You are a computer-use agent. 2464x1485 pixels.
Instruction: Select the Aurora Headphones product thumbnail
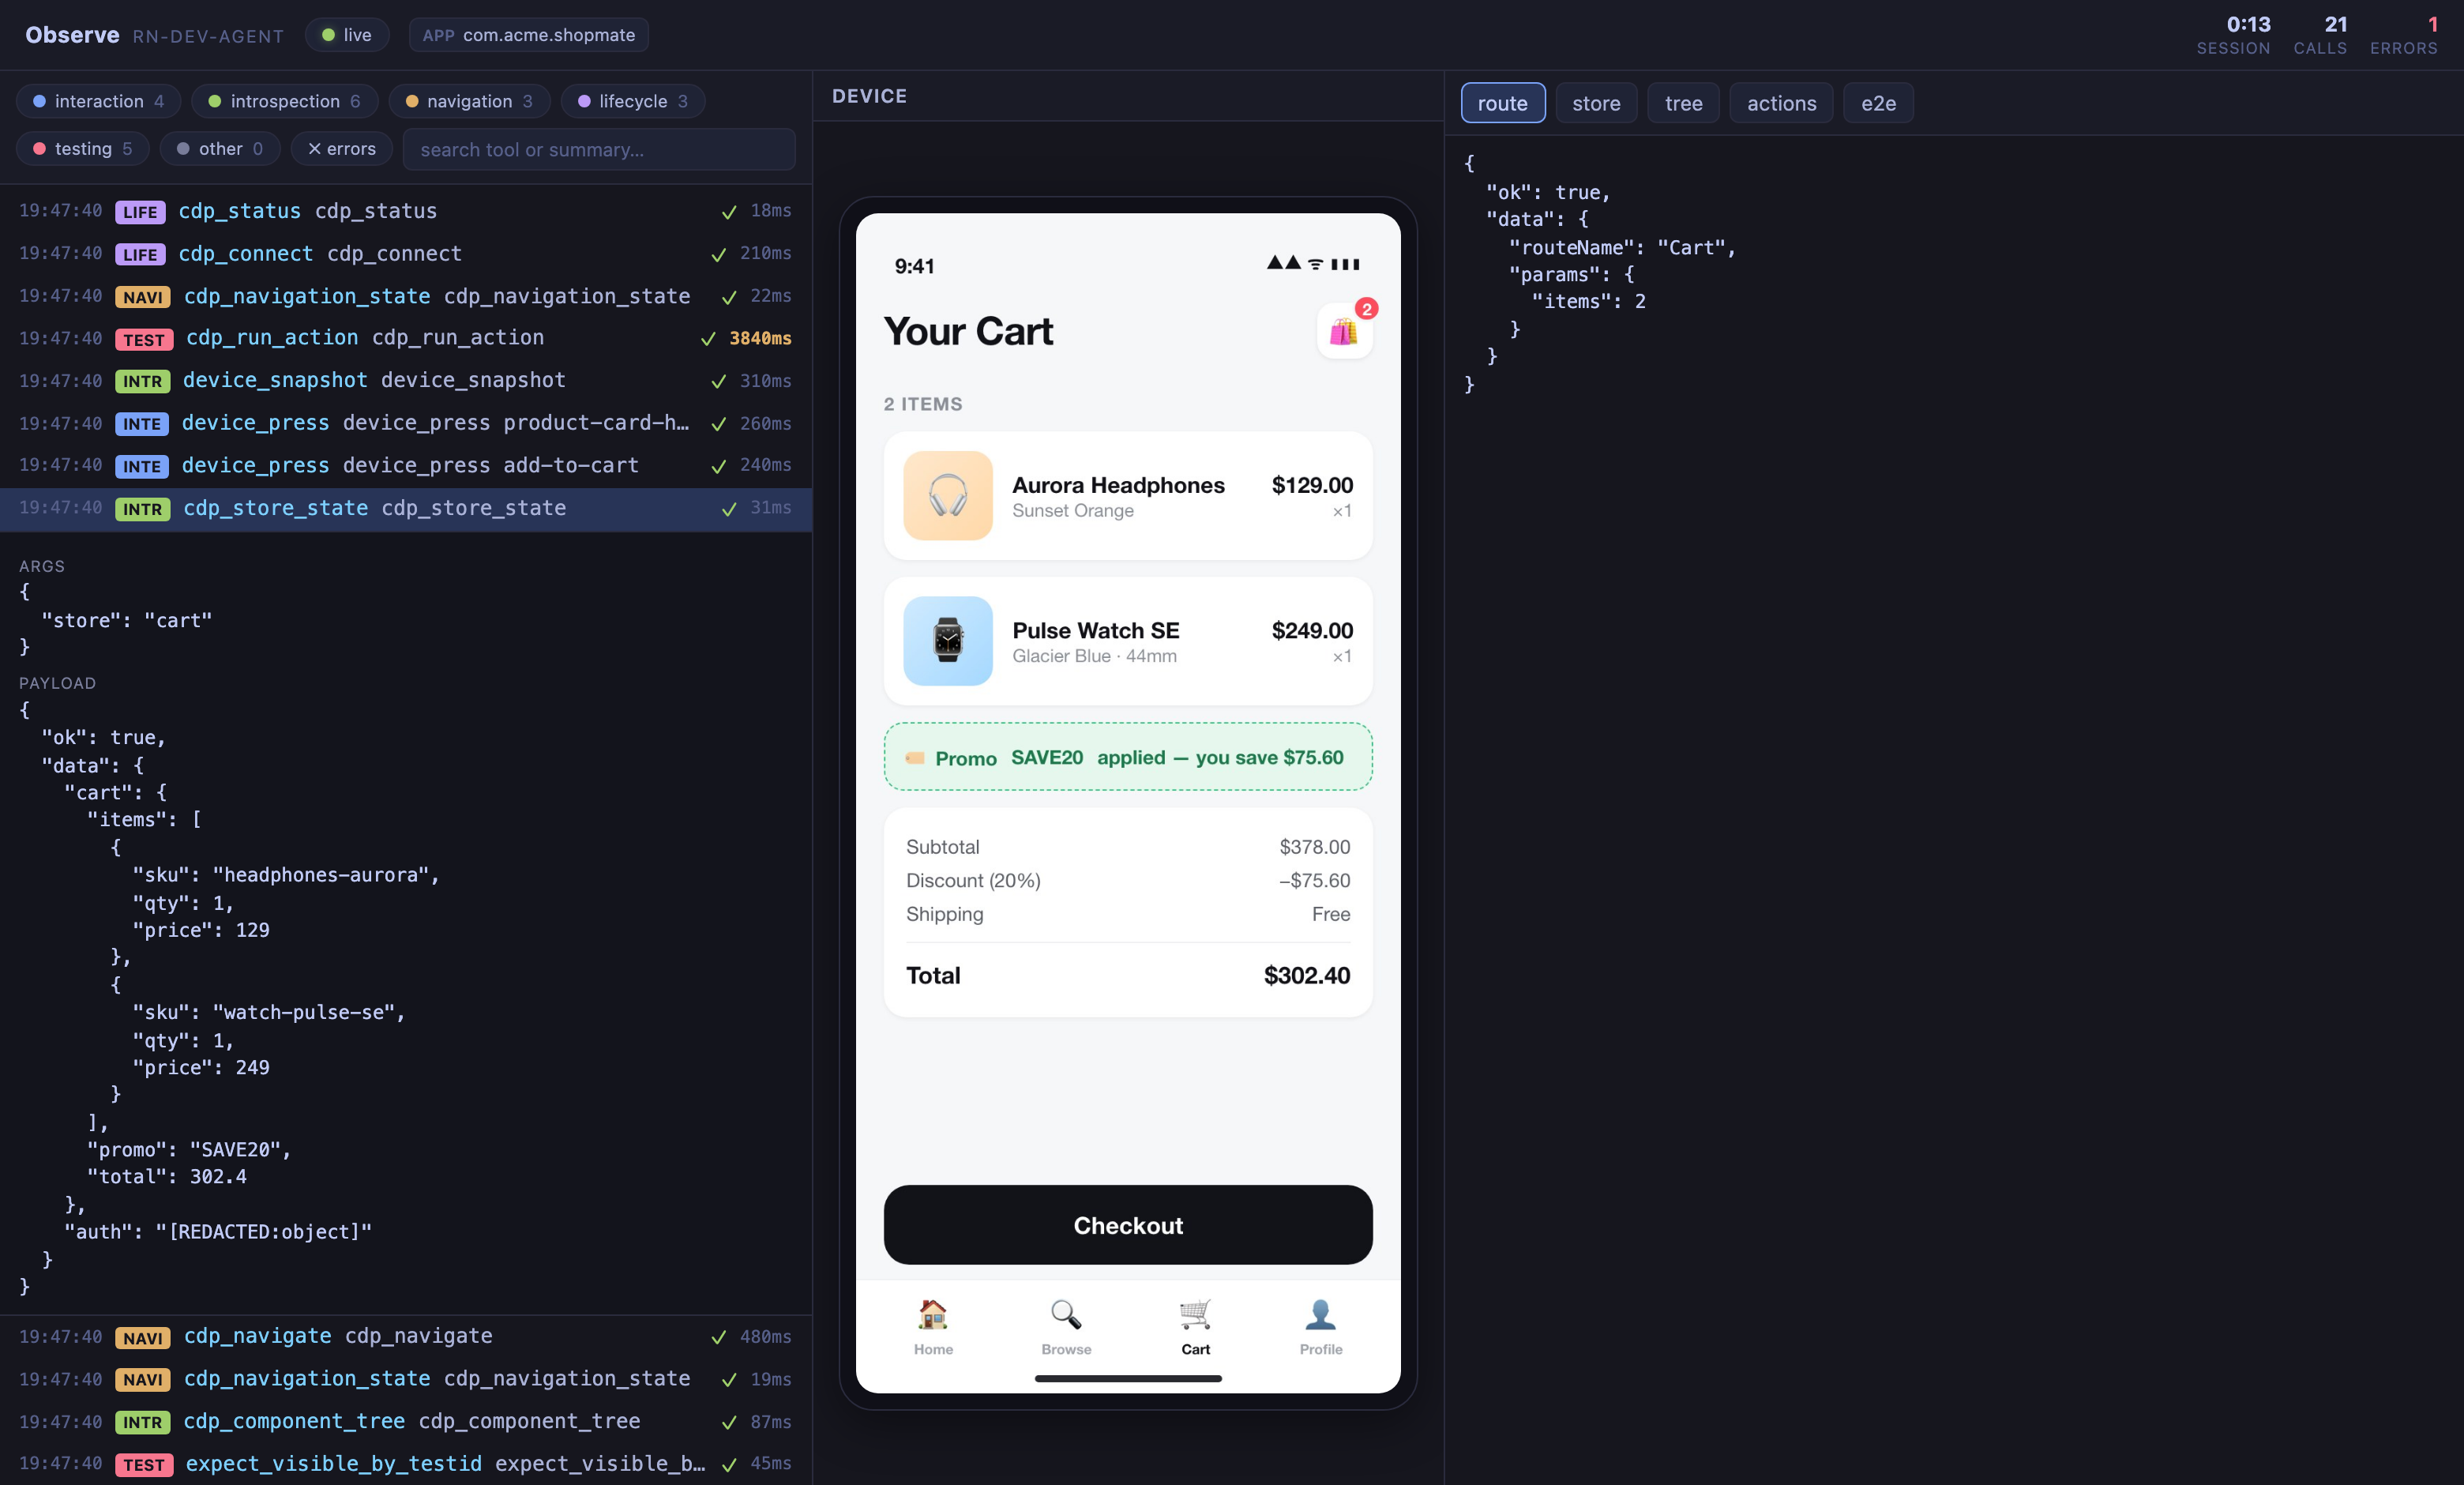tap(948, 496)
